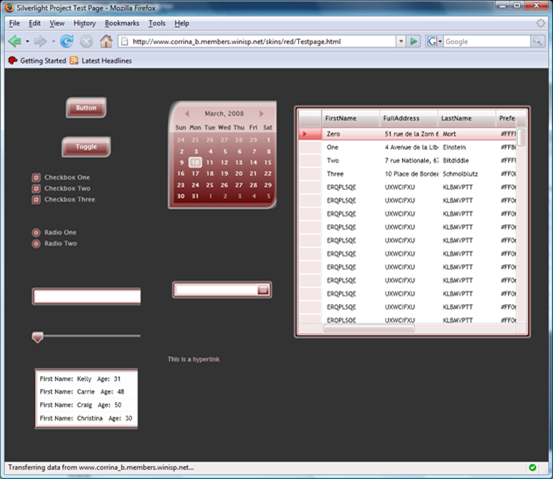553x479 pixels.
Task: Click the March, 2008 calendar header
Action: [x=224, y=114]
